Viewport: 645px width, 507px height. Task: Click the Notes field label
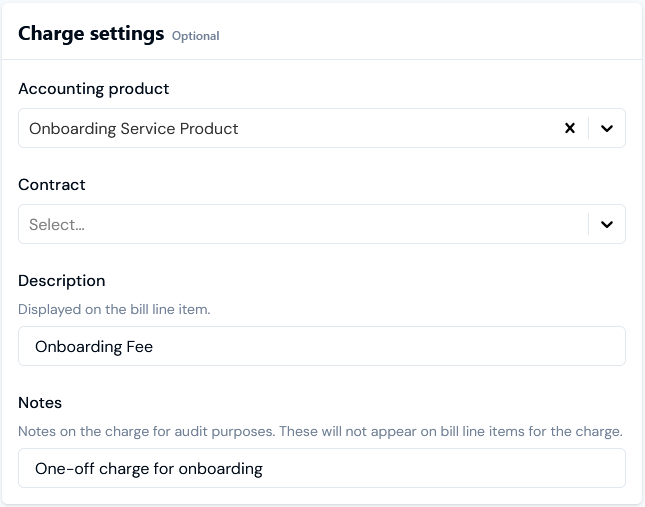click(40, 403)
